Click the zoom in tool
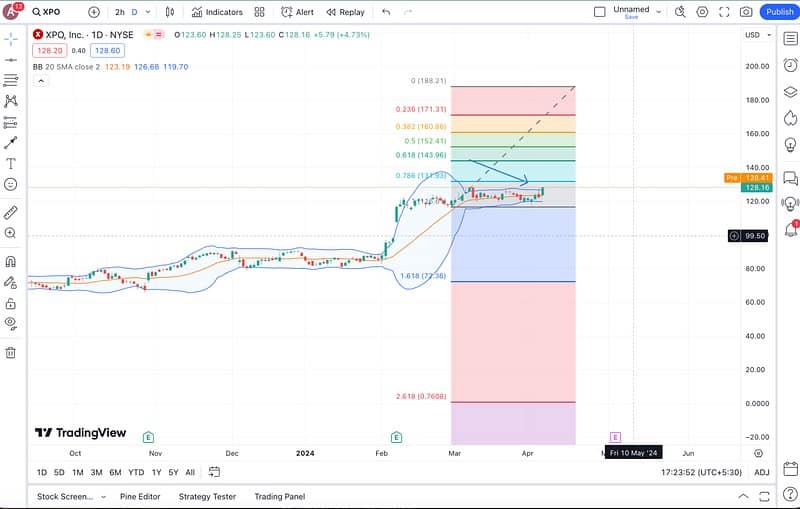 click(11, 233)
